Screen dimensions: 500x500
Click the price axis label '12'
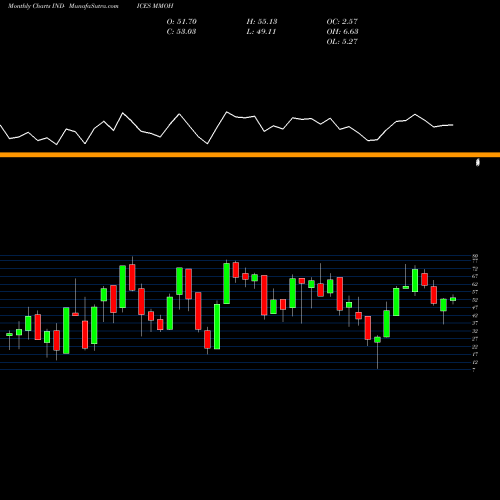(x=475, y=362)
